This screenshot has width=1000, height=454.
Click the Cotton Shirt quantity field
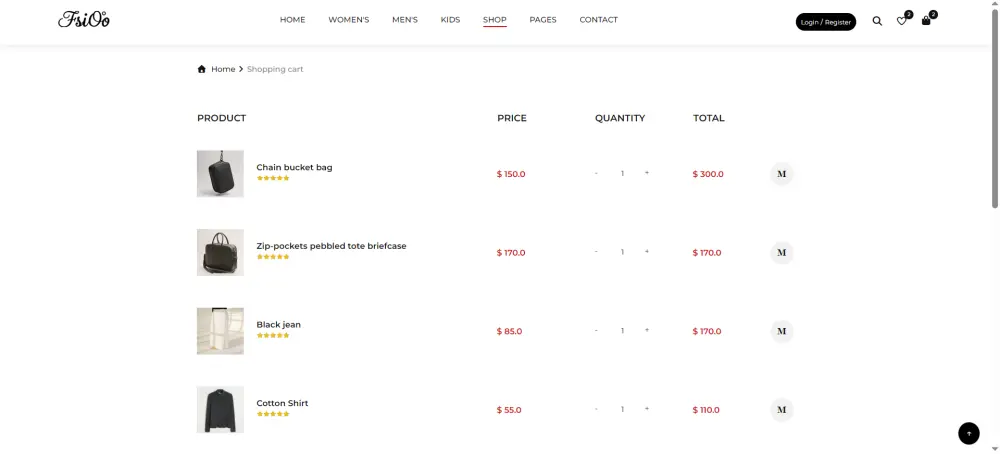(622, 409)
